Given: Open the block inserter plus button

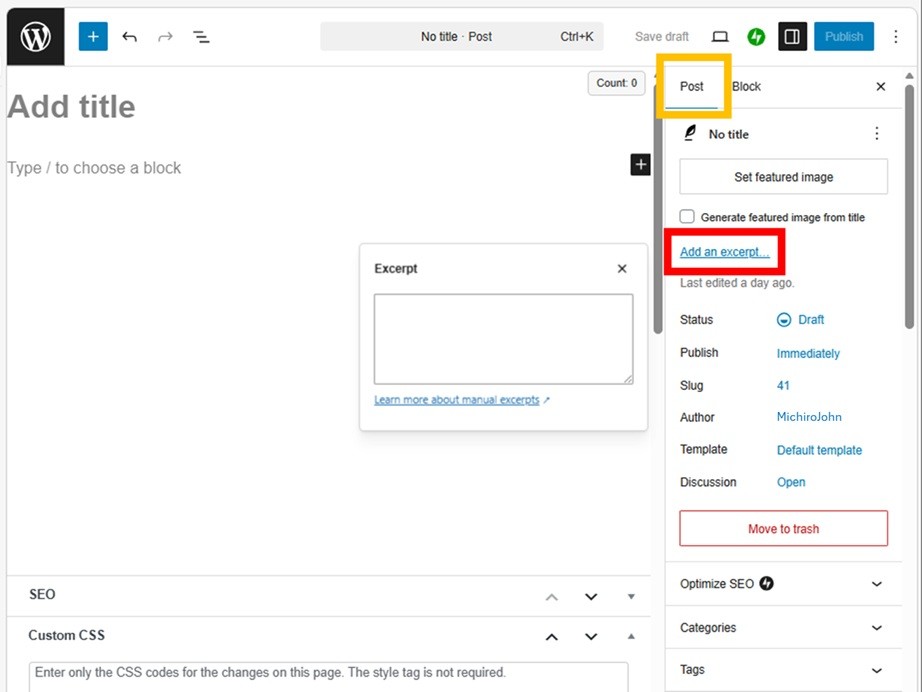Looking at the screenshot, I should (x=93, y=37).
